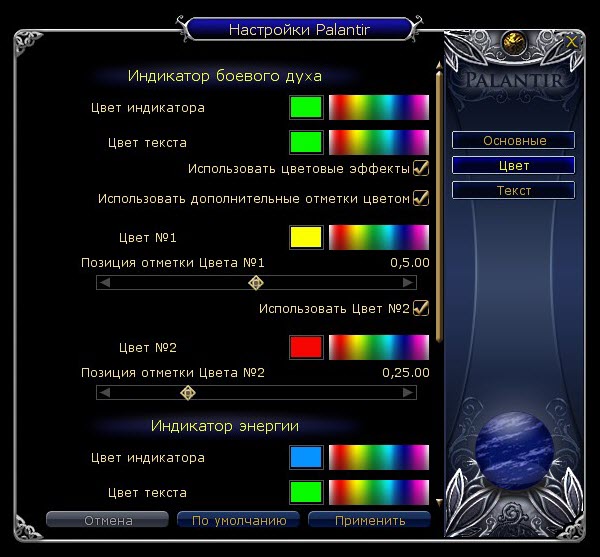Screen dimensions: 600x557
Task: Uncheck Использовать Цвет №2 option
Action: pyautogui.click(x=421, y=308)
